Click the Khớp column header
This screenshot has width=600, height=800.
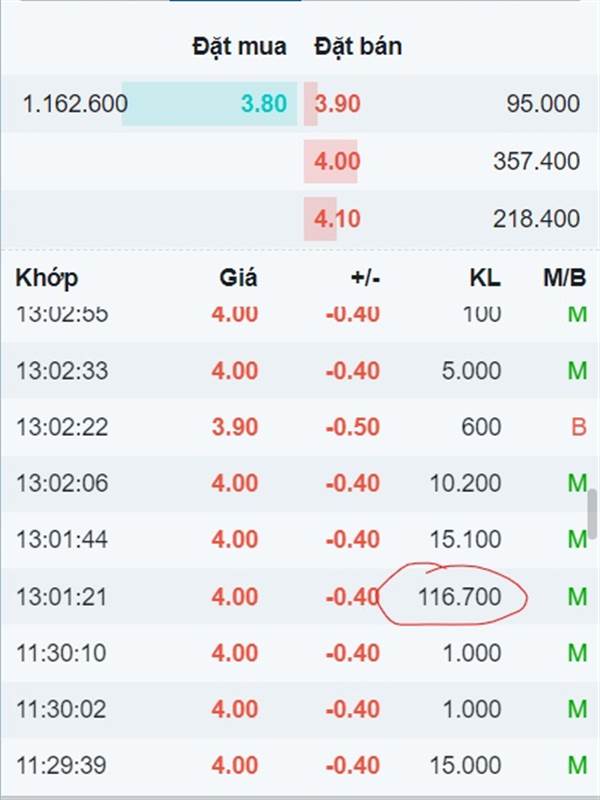click(x=46, y=278)
